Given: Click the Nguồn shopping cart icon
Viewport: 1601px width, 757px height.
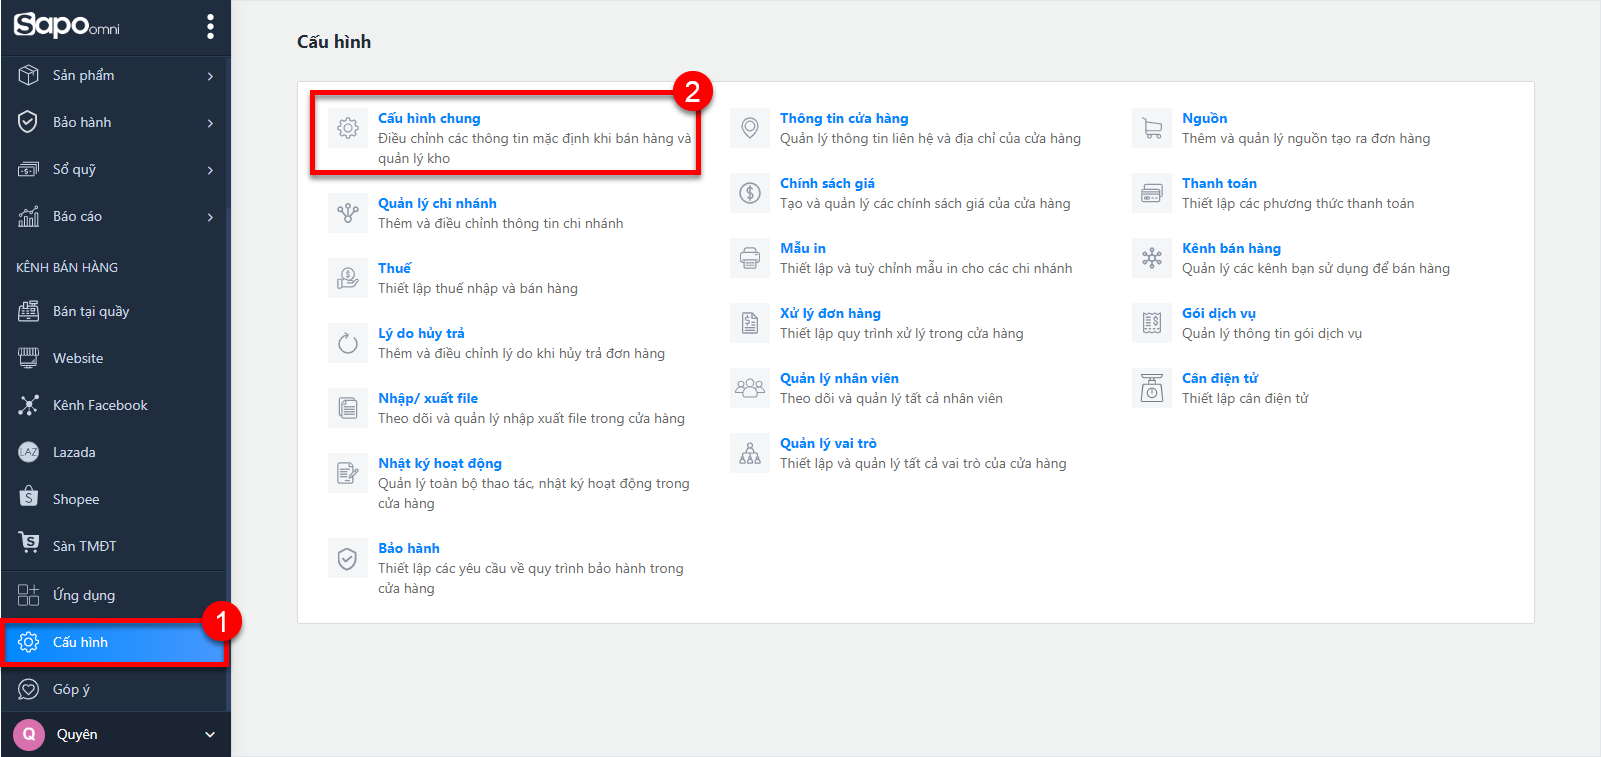Looking at the screenshot, I should tap(1152, 128).
